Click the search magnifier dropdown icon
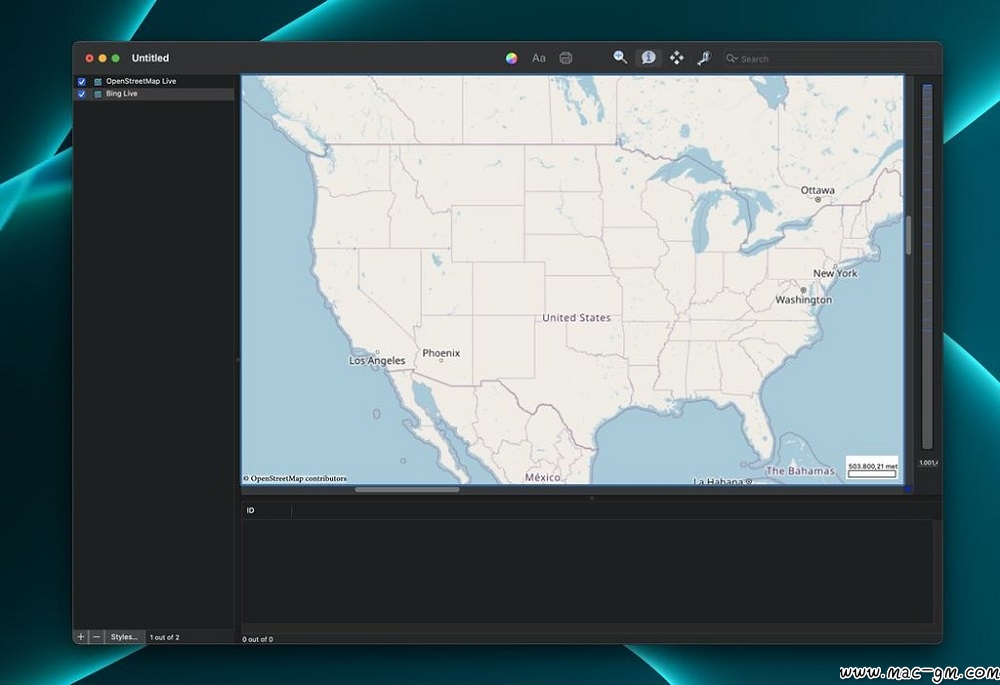The height and width of the screenshot is (685, 1000). 732,59
